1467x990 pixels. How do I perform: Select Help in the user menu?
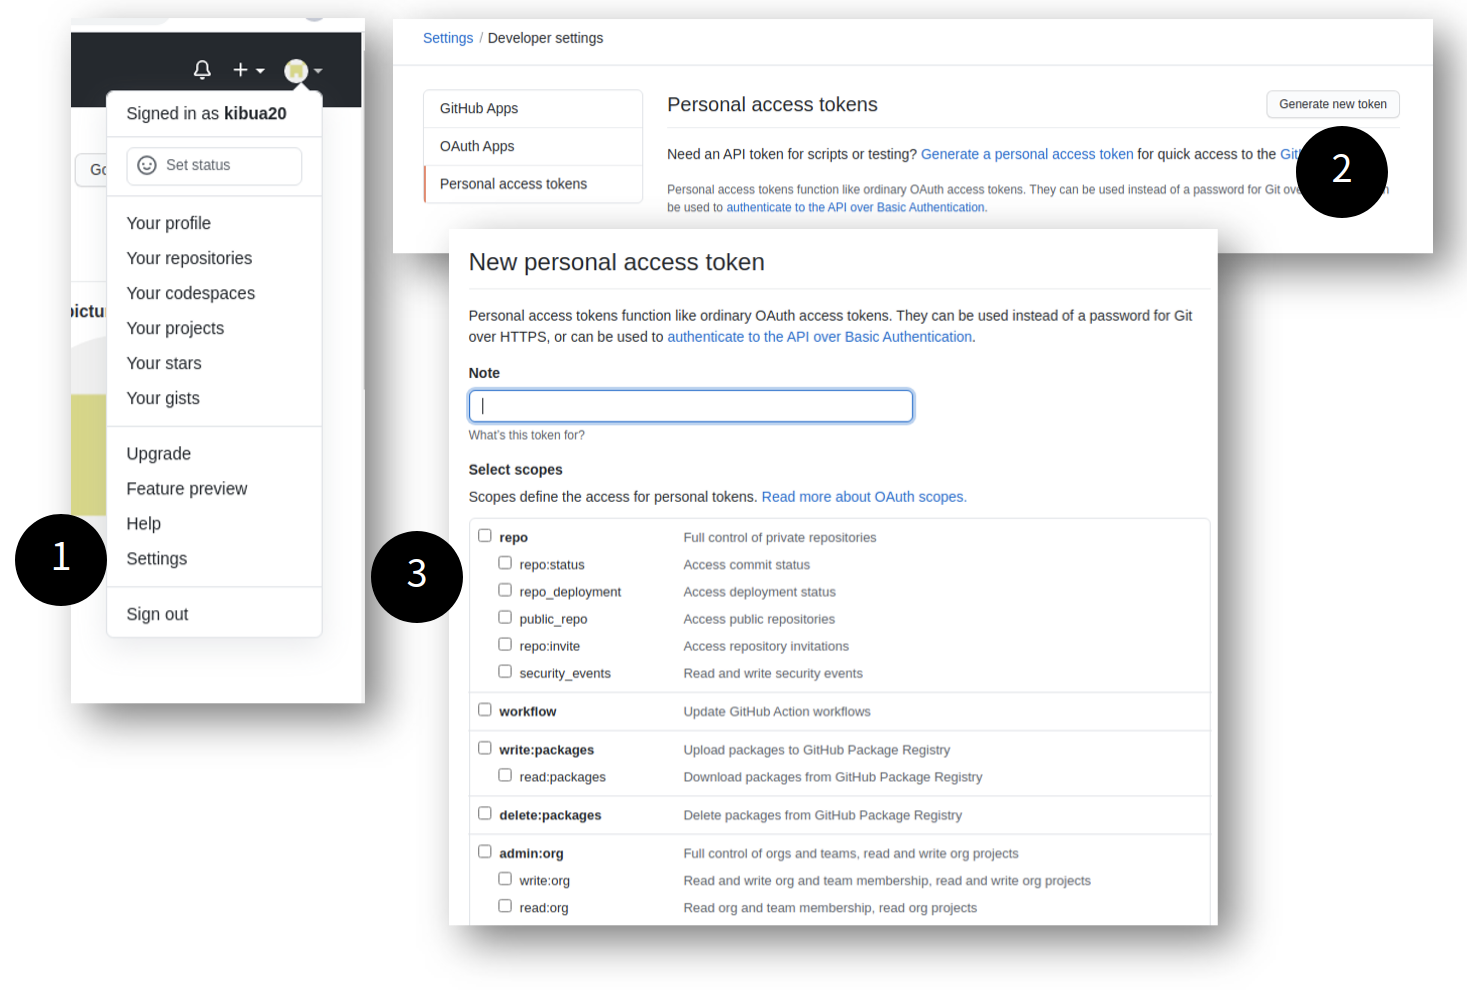143,524
